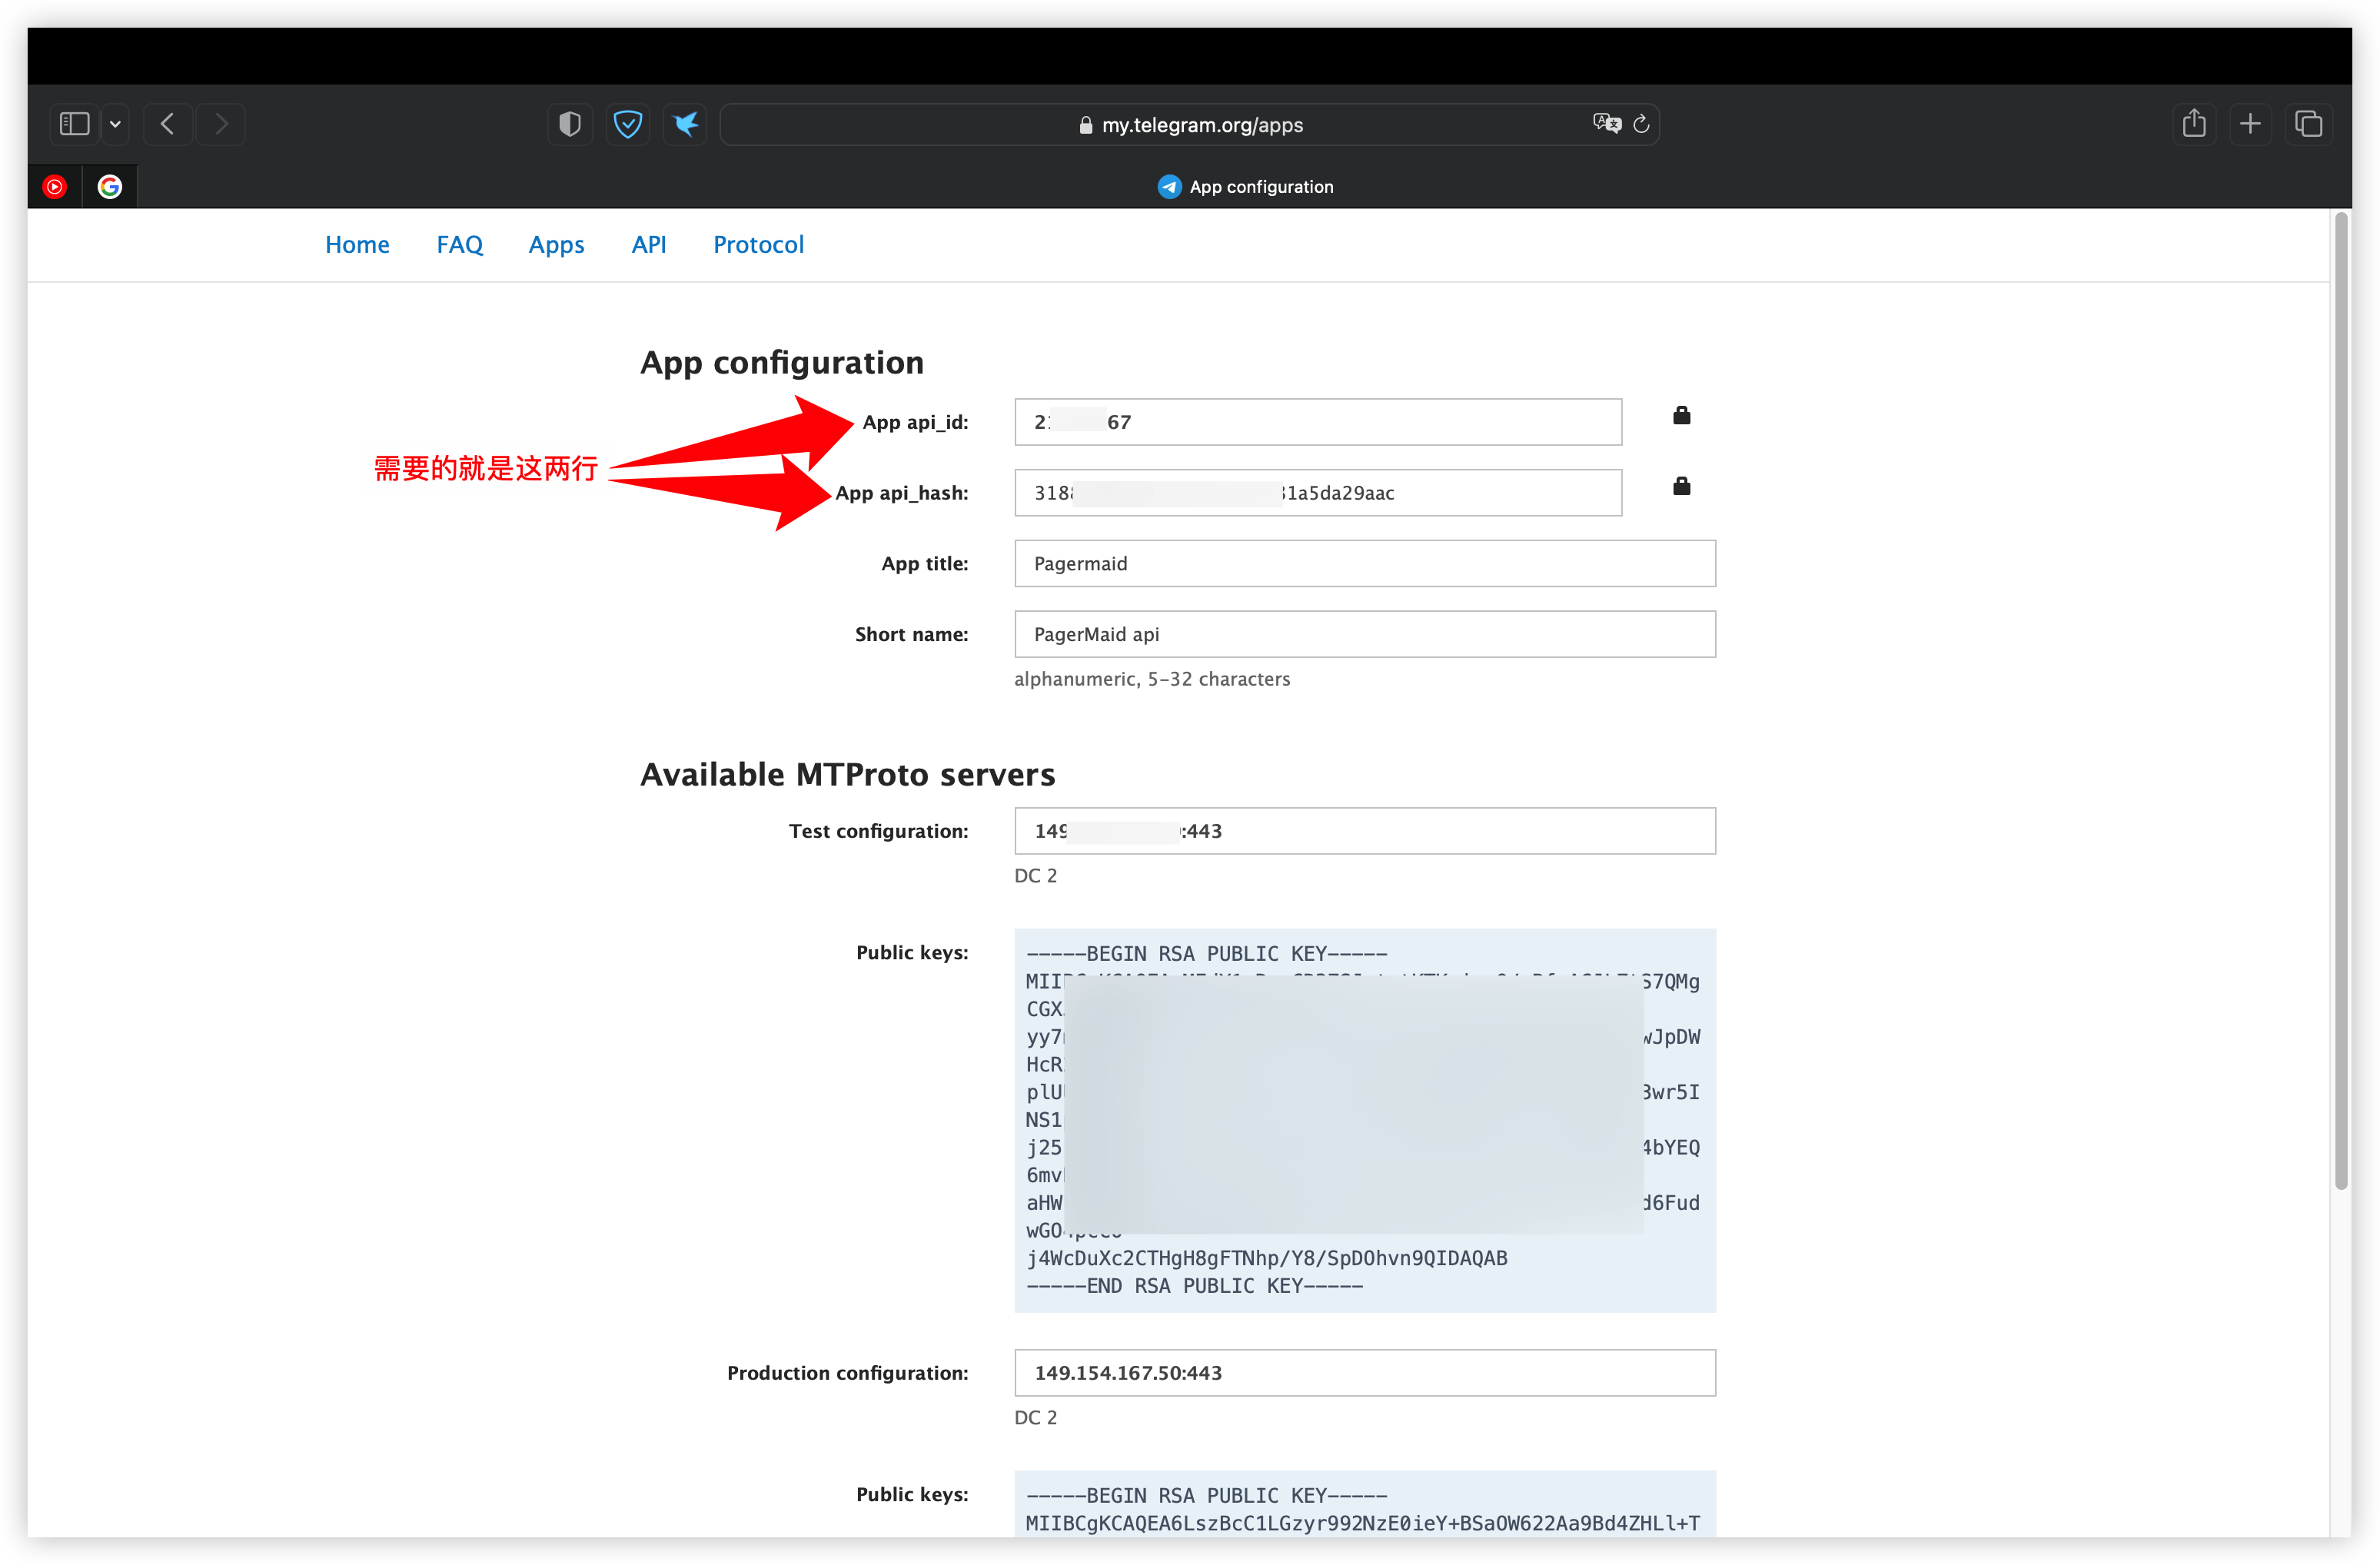Switch to the pinned Google tab

point(110,187)
